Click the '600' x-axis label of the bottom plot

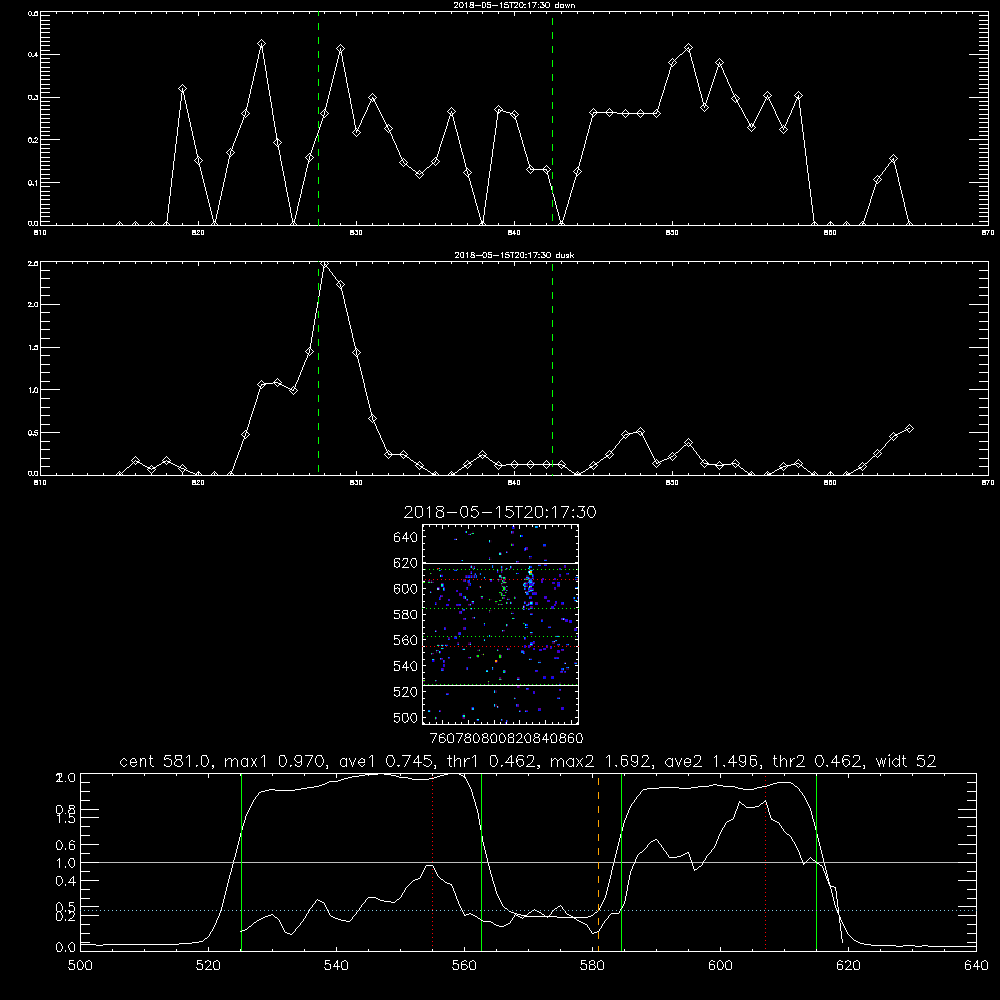(x=720, y=966)
